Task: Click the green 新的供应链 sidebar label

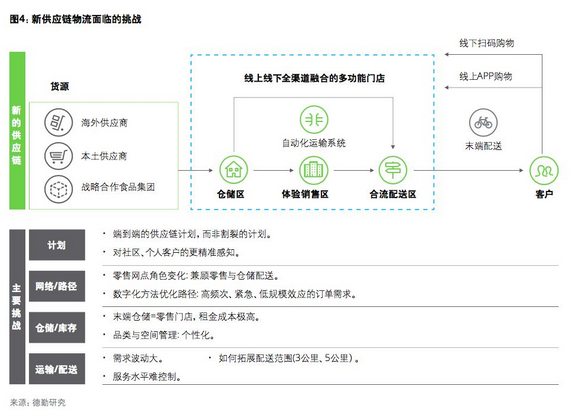Action: pos(17,130)
